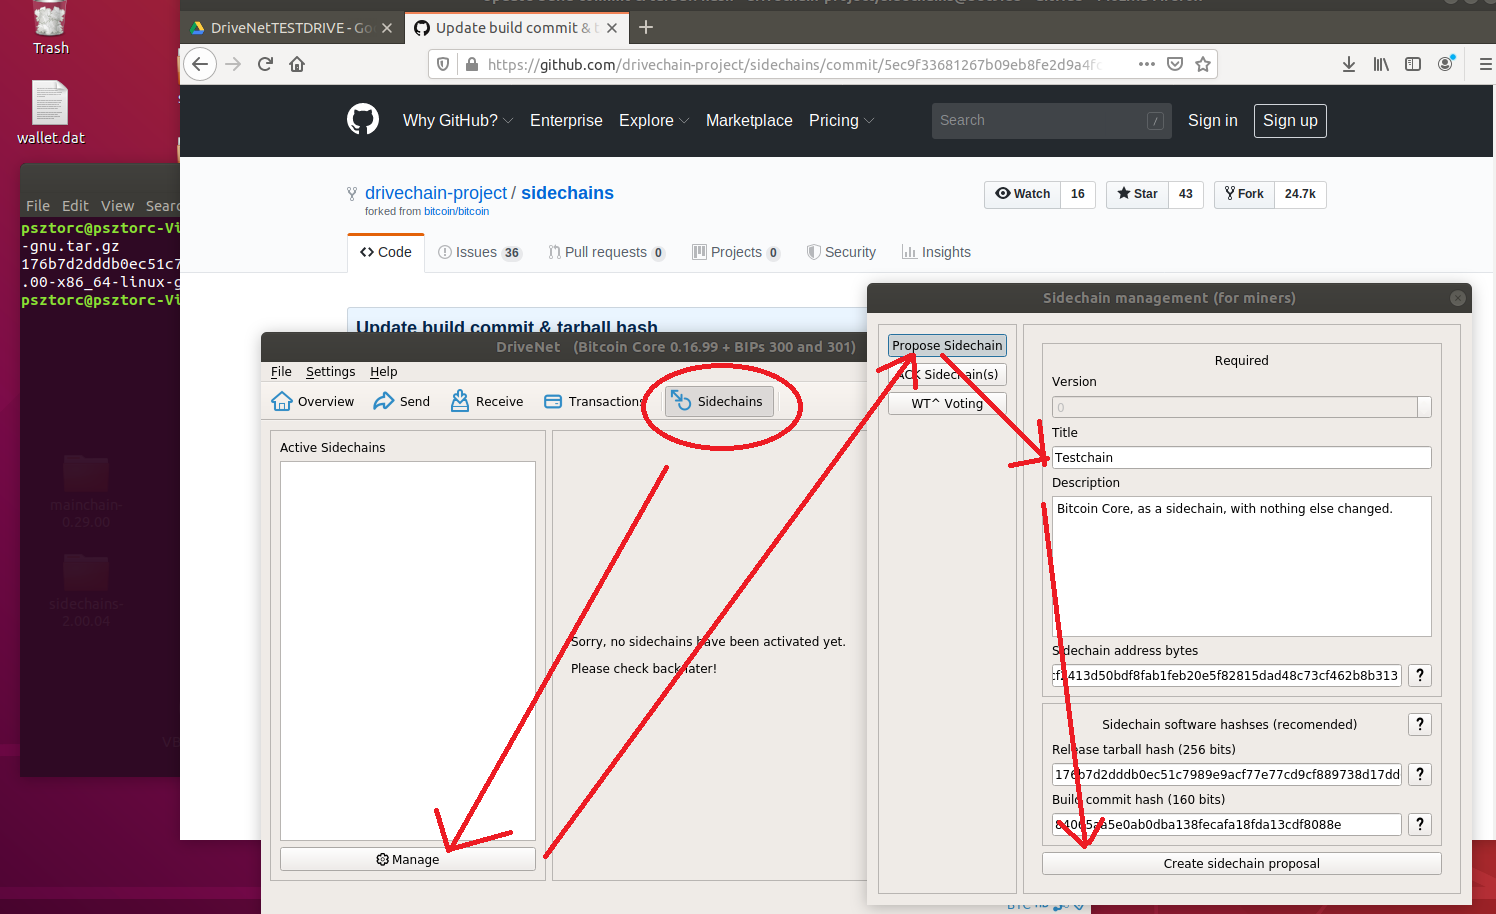Go back in Firefox browser
The image size is (1496, 914).
200,64
